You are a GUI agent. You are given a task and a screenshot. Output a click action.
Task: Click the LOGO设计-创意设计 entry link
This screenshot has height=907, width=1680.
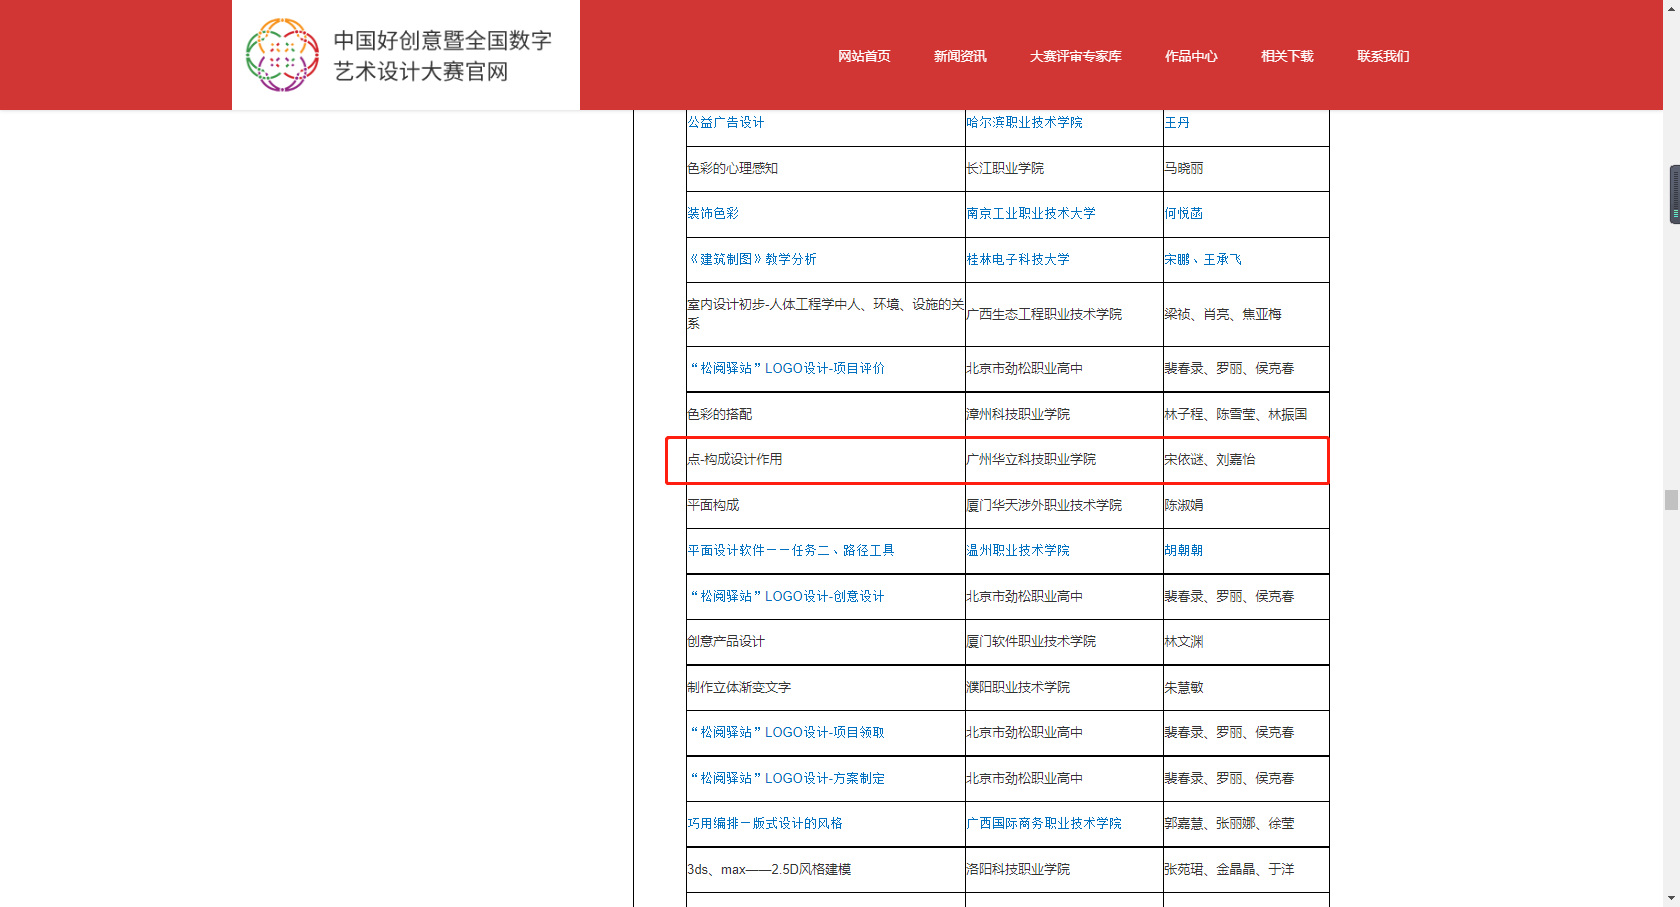tap(787, 596)
